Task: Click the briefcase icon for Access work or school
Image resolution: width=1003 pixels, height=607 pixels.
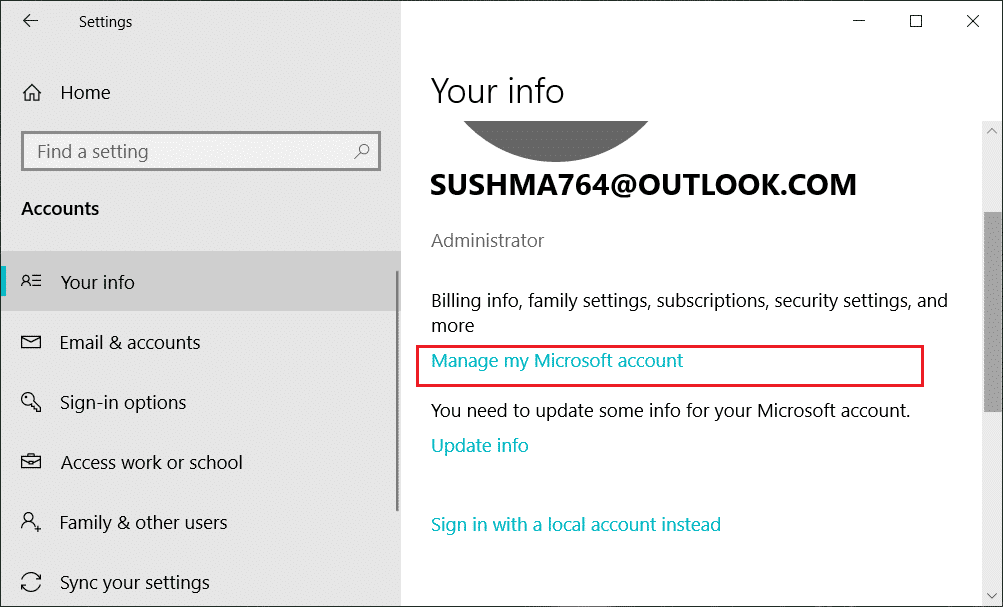Action: [31, 463]
